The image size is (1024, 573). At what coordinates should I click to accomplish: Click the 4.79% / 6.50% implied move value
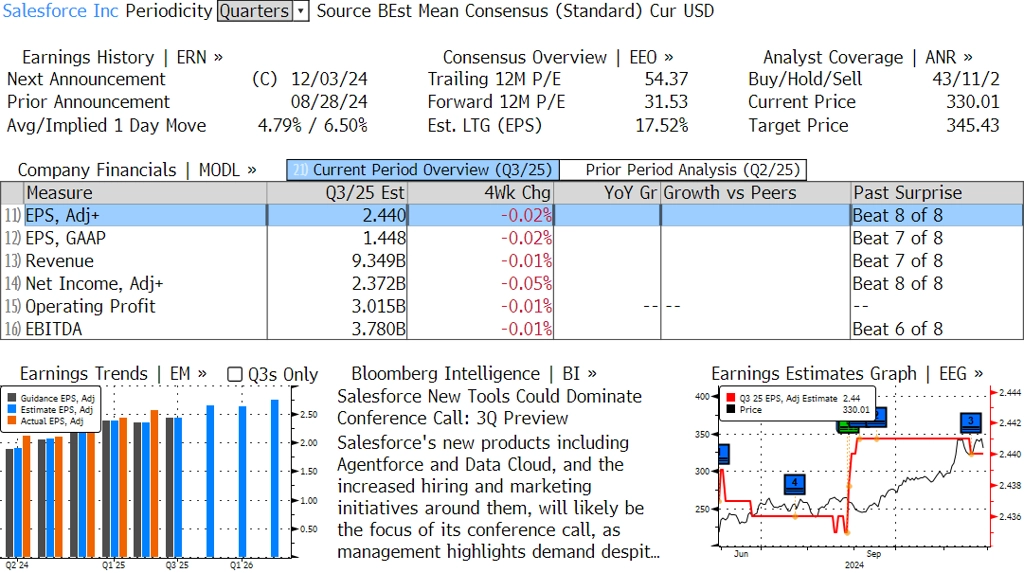click(x=313, y=125)
